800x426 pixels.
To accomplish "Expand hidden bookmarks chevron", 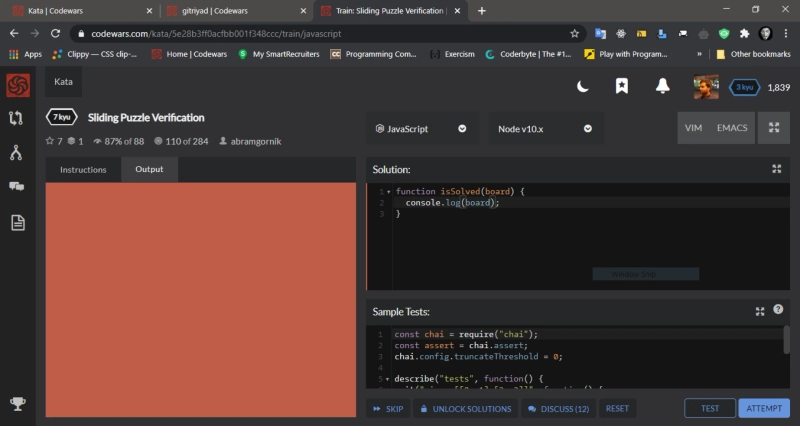I will 699,54.
